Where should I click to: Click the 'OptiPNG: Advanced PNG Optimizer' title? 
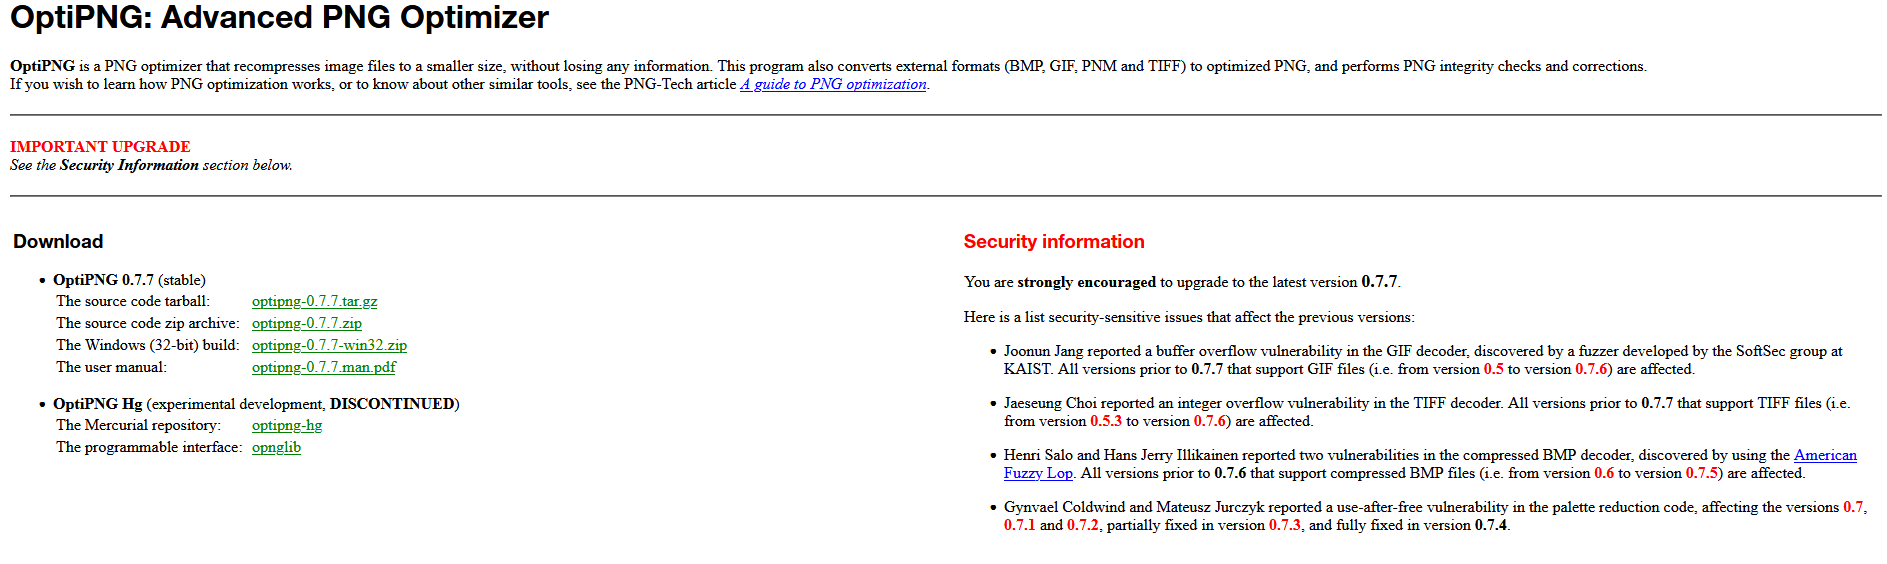coord(280,17)
